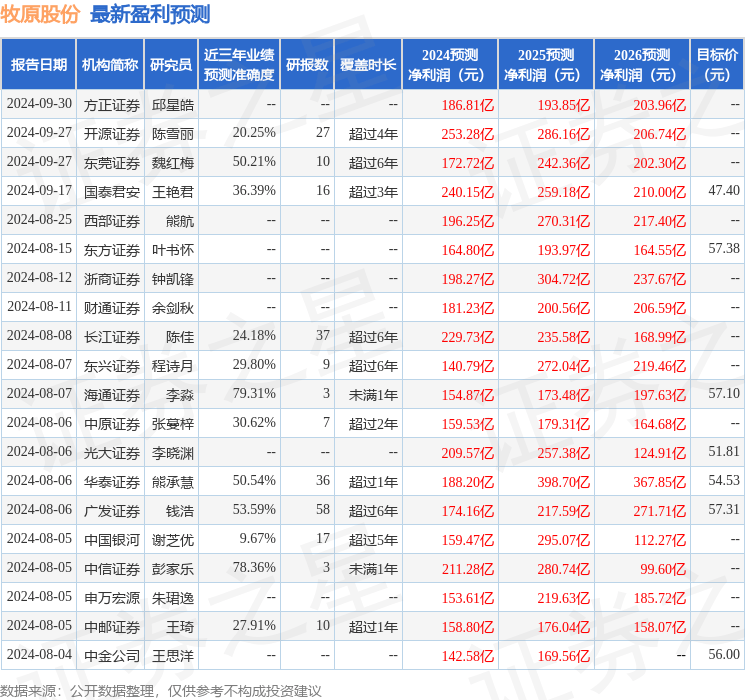Select the 申万宏源 institution cell
The height and width of the screenshot is (700, 745).
[x=112, y=598]
